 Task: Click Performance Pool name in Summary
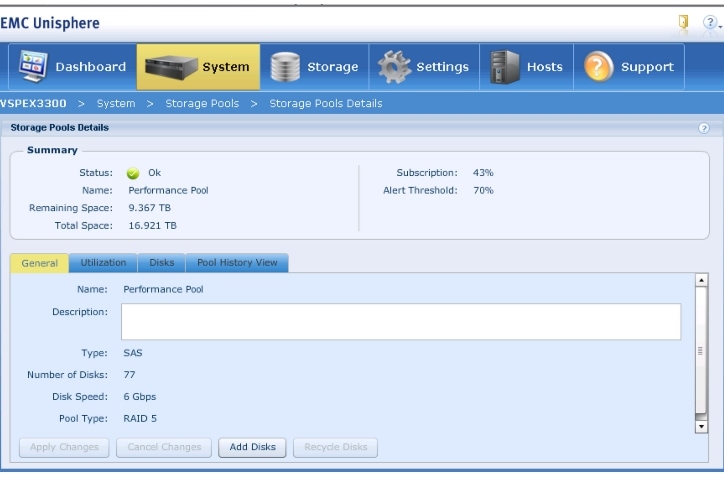click(x=168, y=190)
